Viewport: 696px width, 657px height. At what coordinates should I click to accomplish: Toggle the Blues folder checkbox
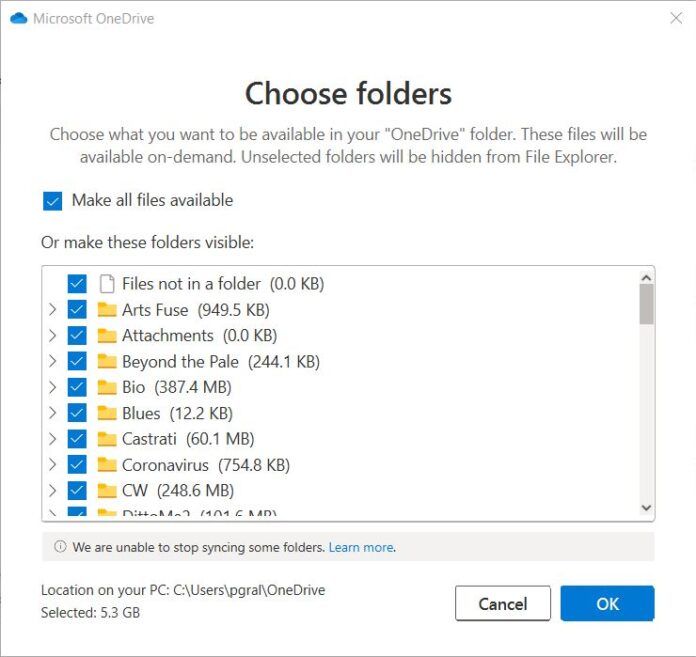pyautogui.click(x=77, y=413)
